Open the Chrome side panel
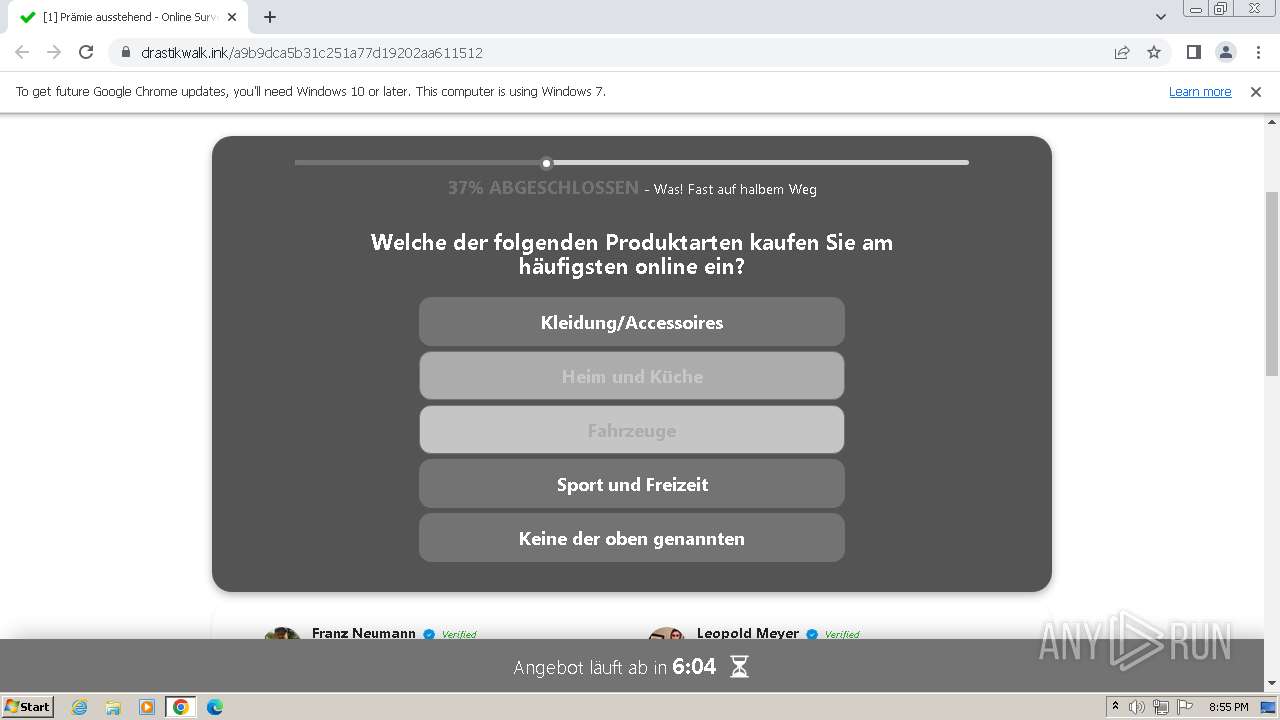The height and width of the screenshot is (720, 1280). coord(1193,52)
